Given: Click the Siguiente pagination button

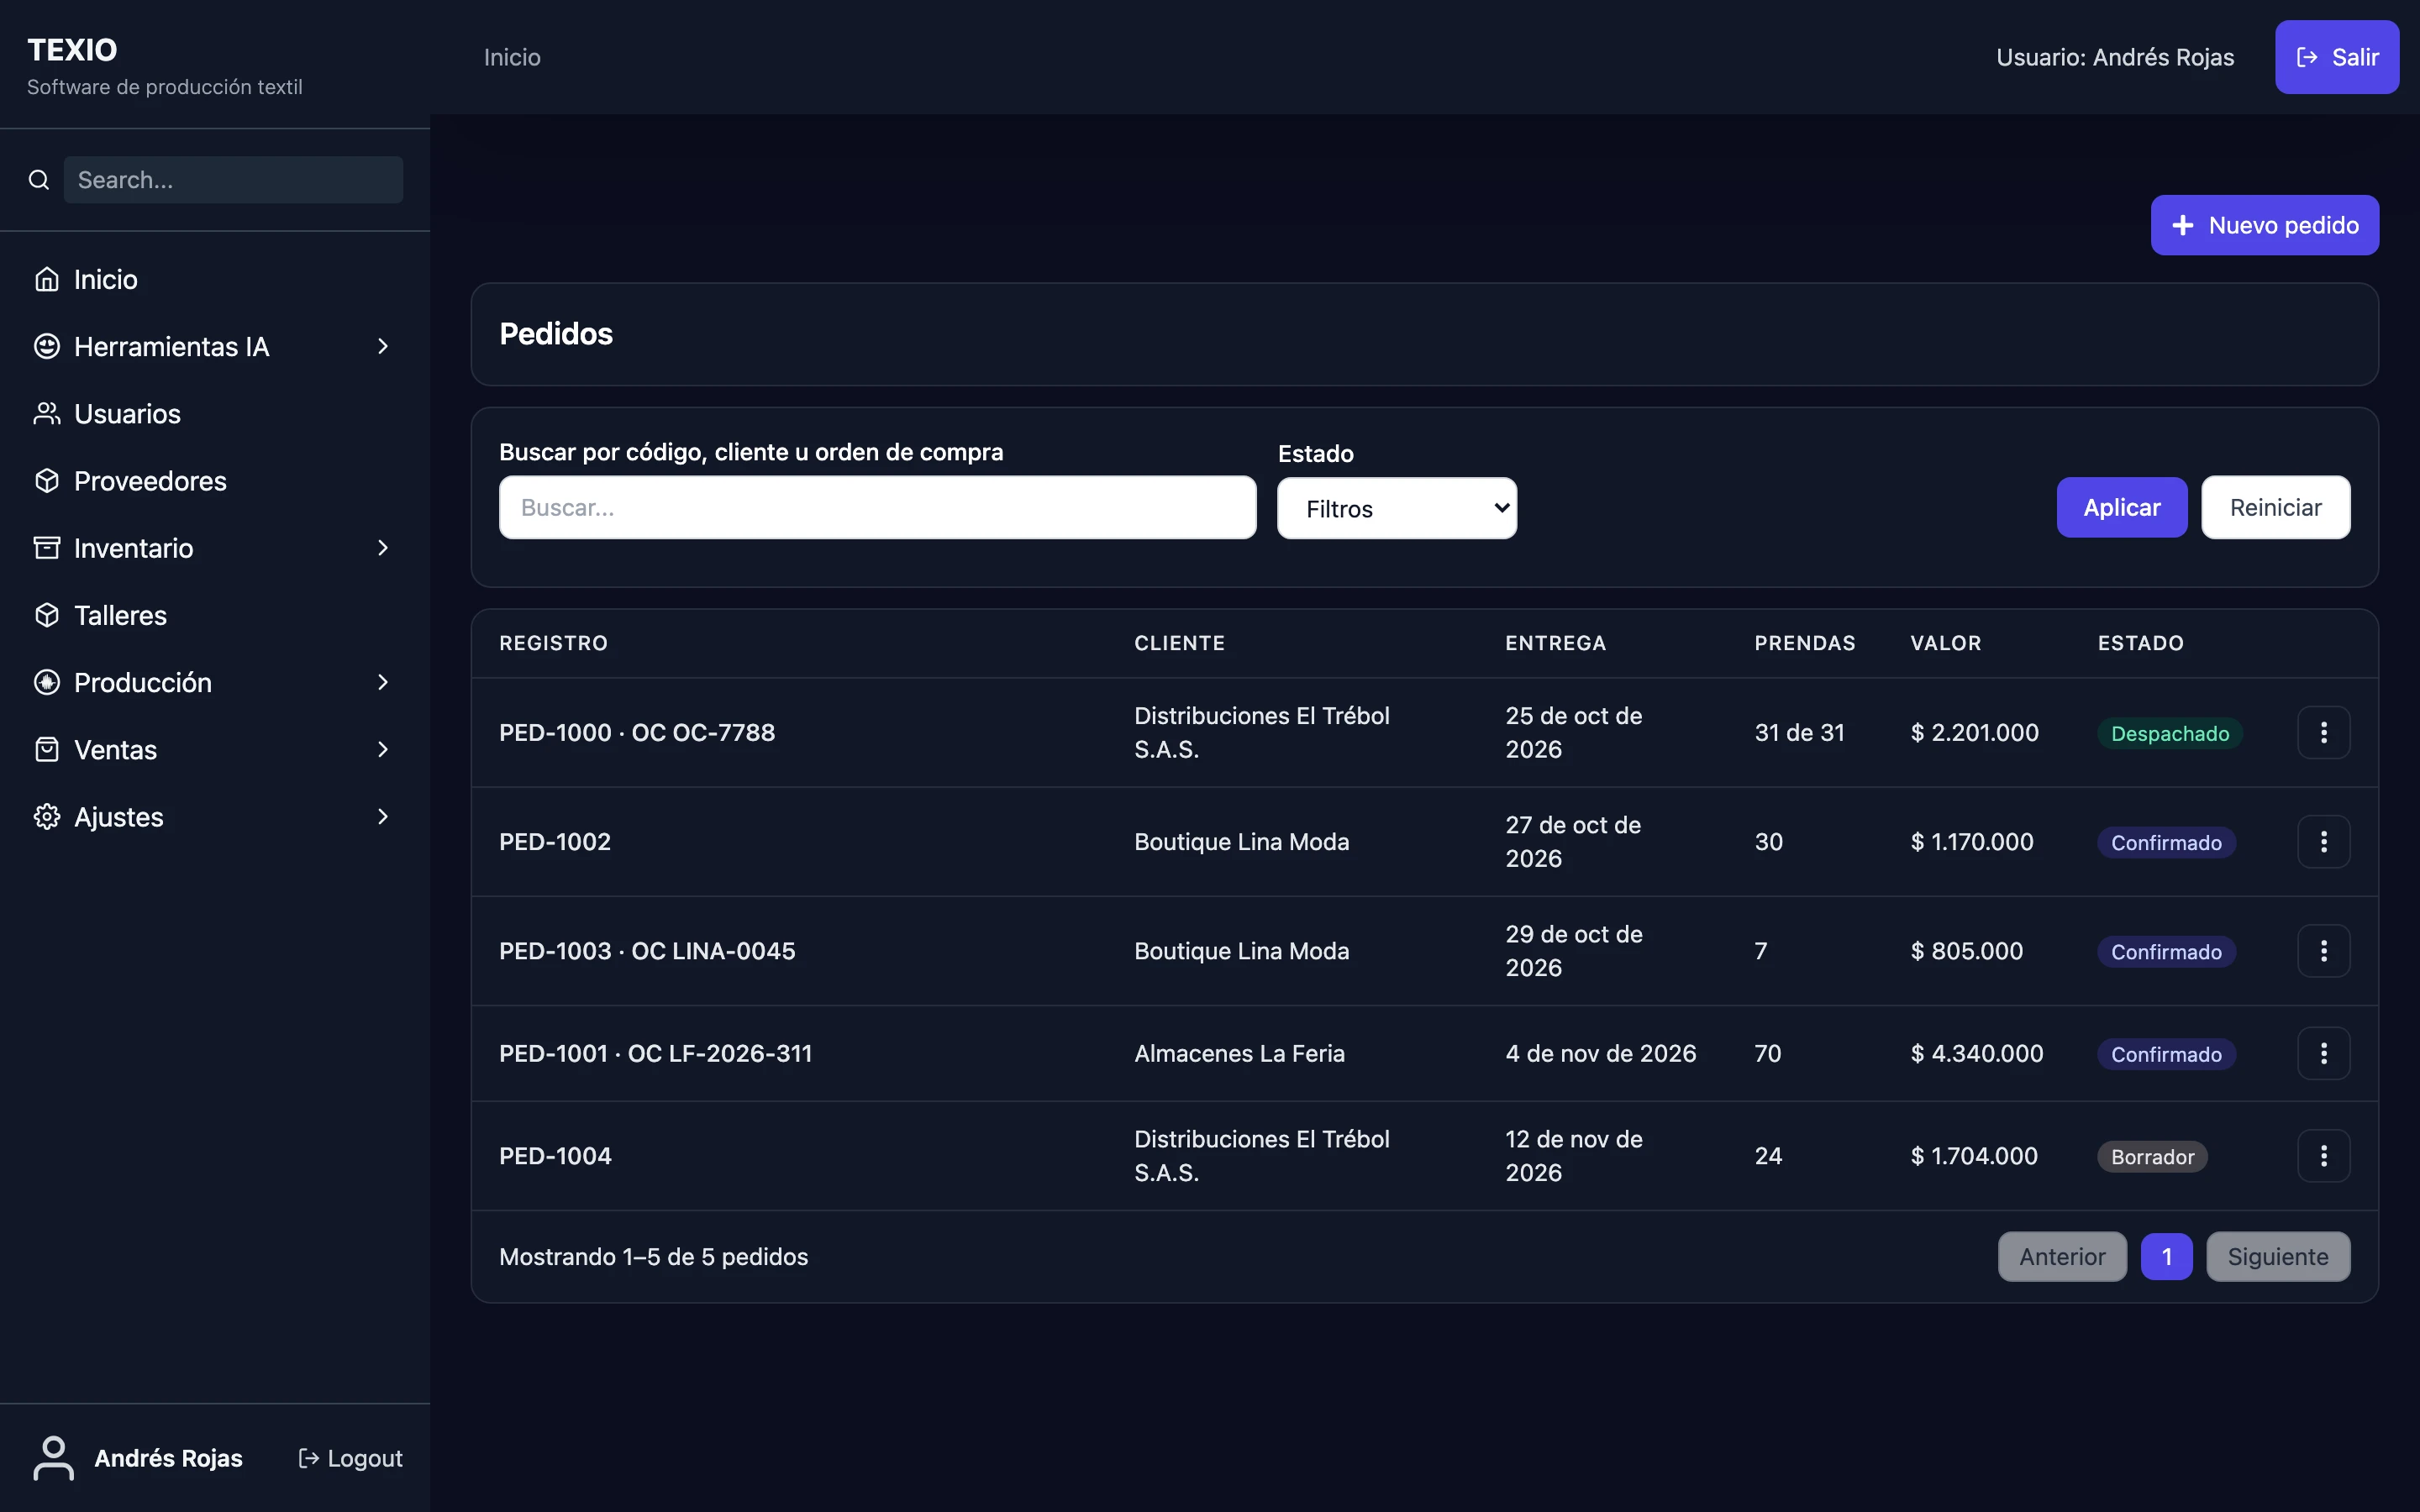Looking at the screenshot, I should point(2278,1256).
